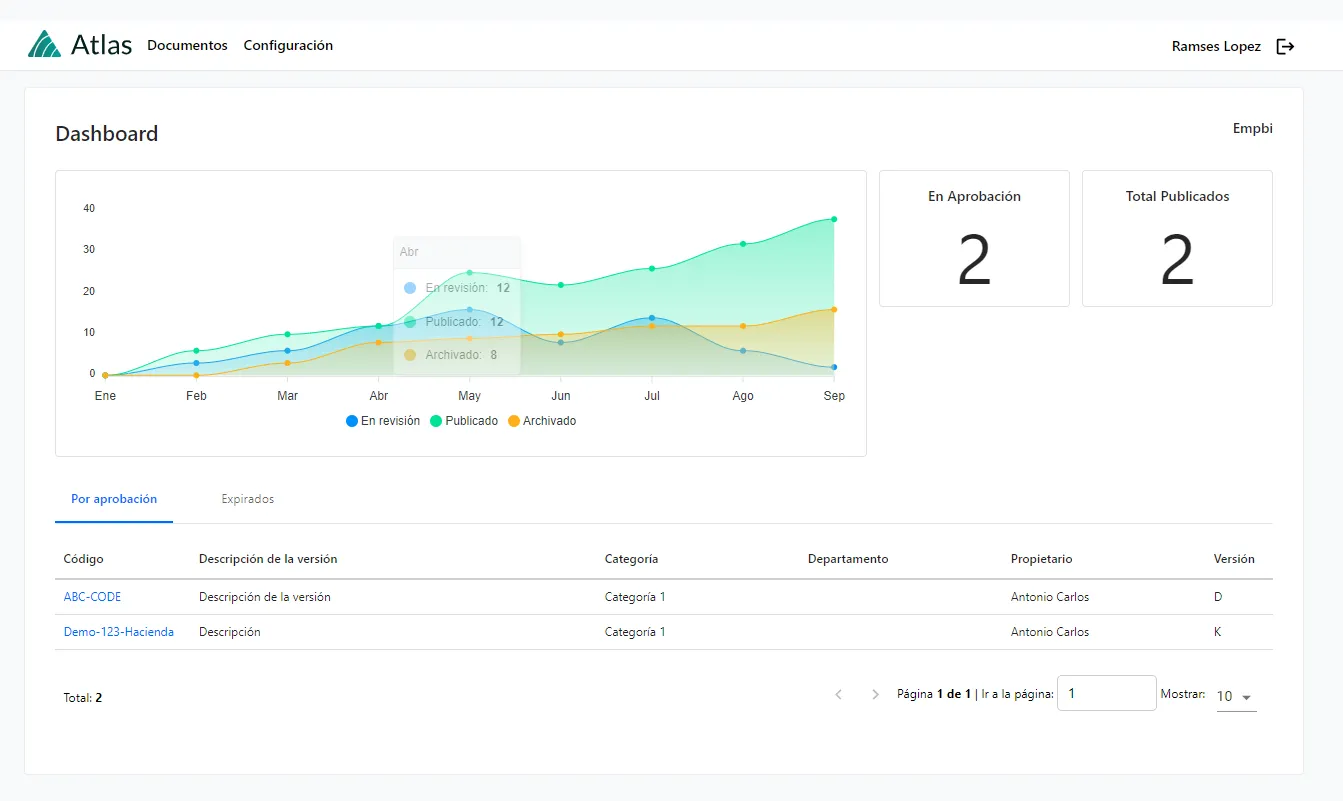Sort by the Código column header

[83, 559]
